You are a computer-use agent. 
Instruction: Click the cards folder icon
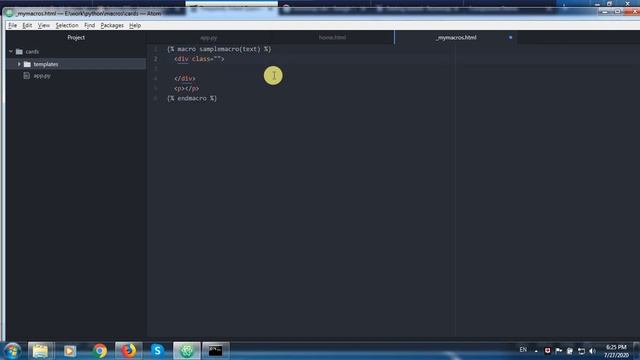pos(19,51)
